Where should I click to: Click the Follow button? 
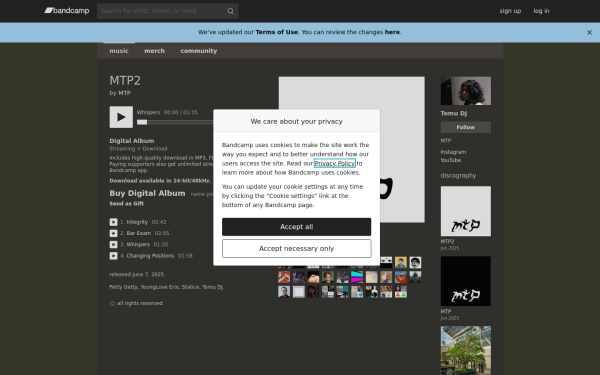pyautogui.click(x=466, y=127)
